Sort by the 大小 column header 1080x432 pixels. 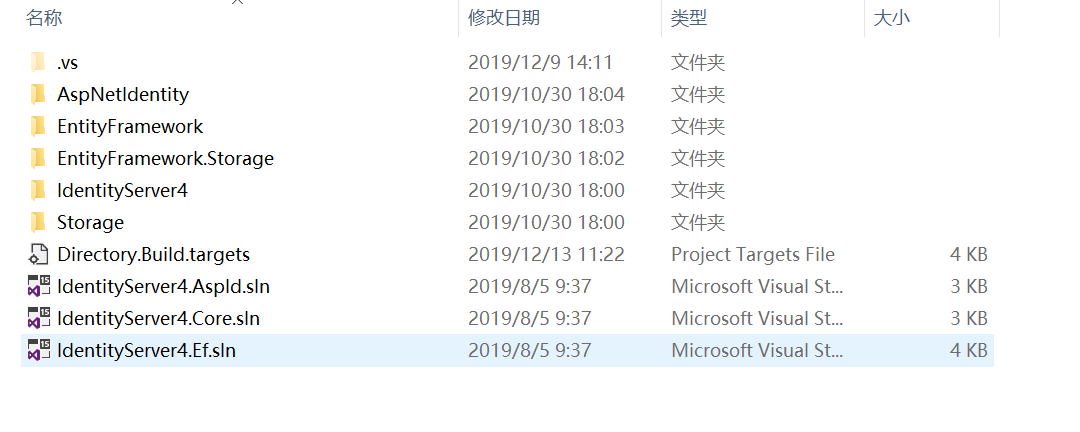point(892,18)
